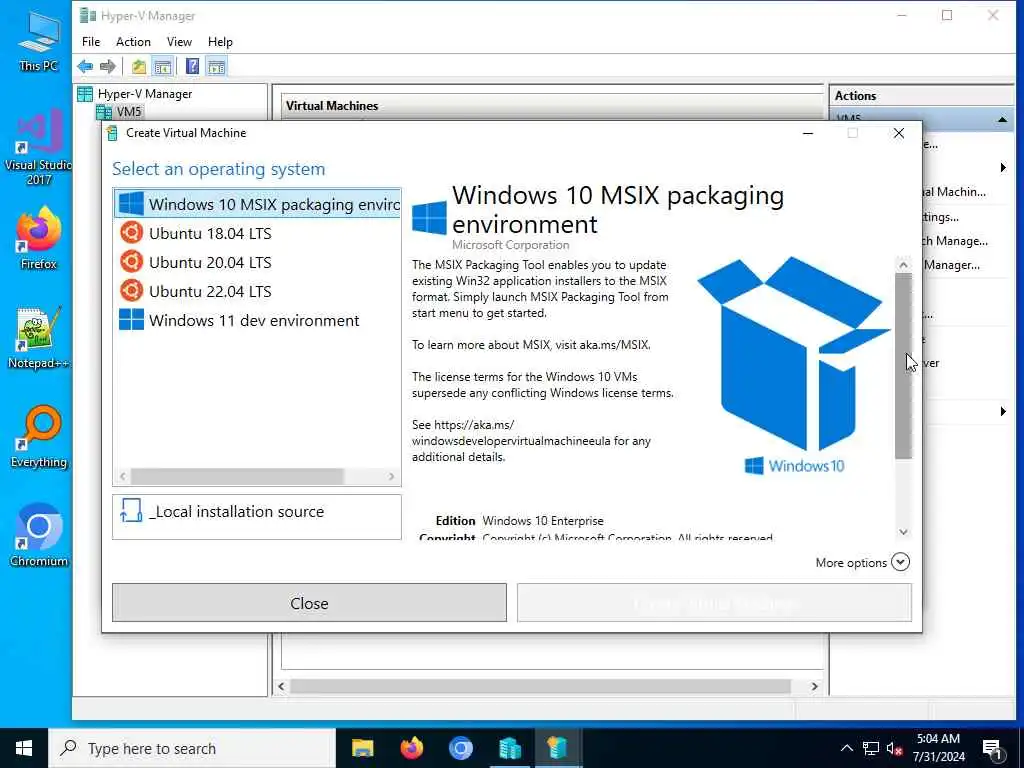Image resolution: width=1024 pixels, height=768 pixels.
Task: Open This PC desktop icon
Action: [x=39, y=41]
